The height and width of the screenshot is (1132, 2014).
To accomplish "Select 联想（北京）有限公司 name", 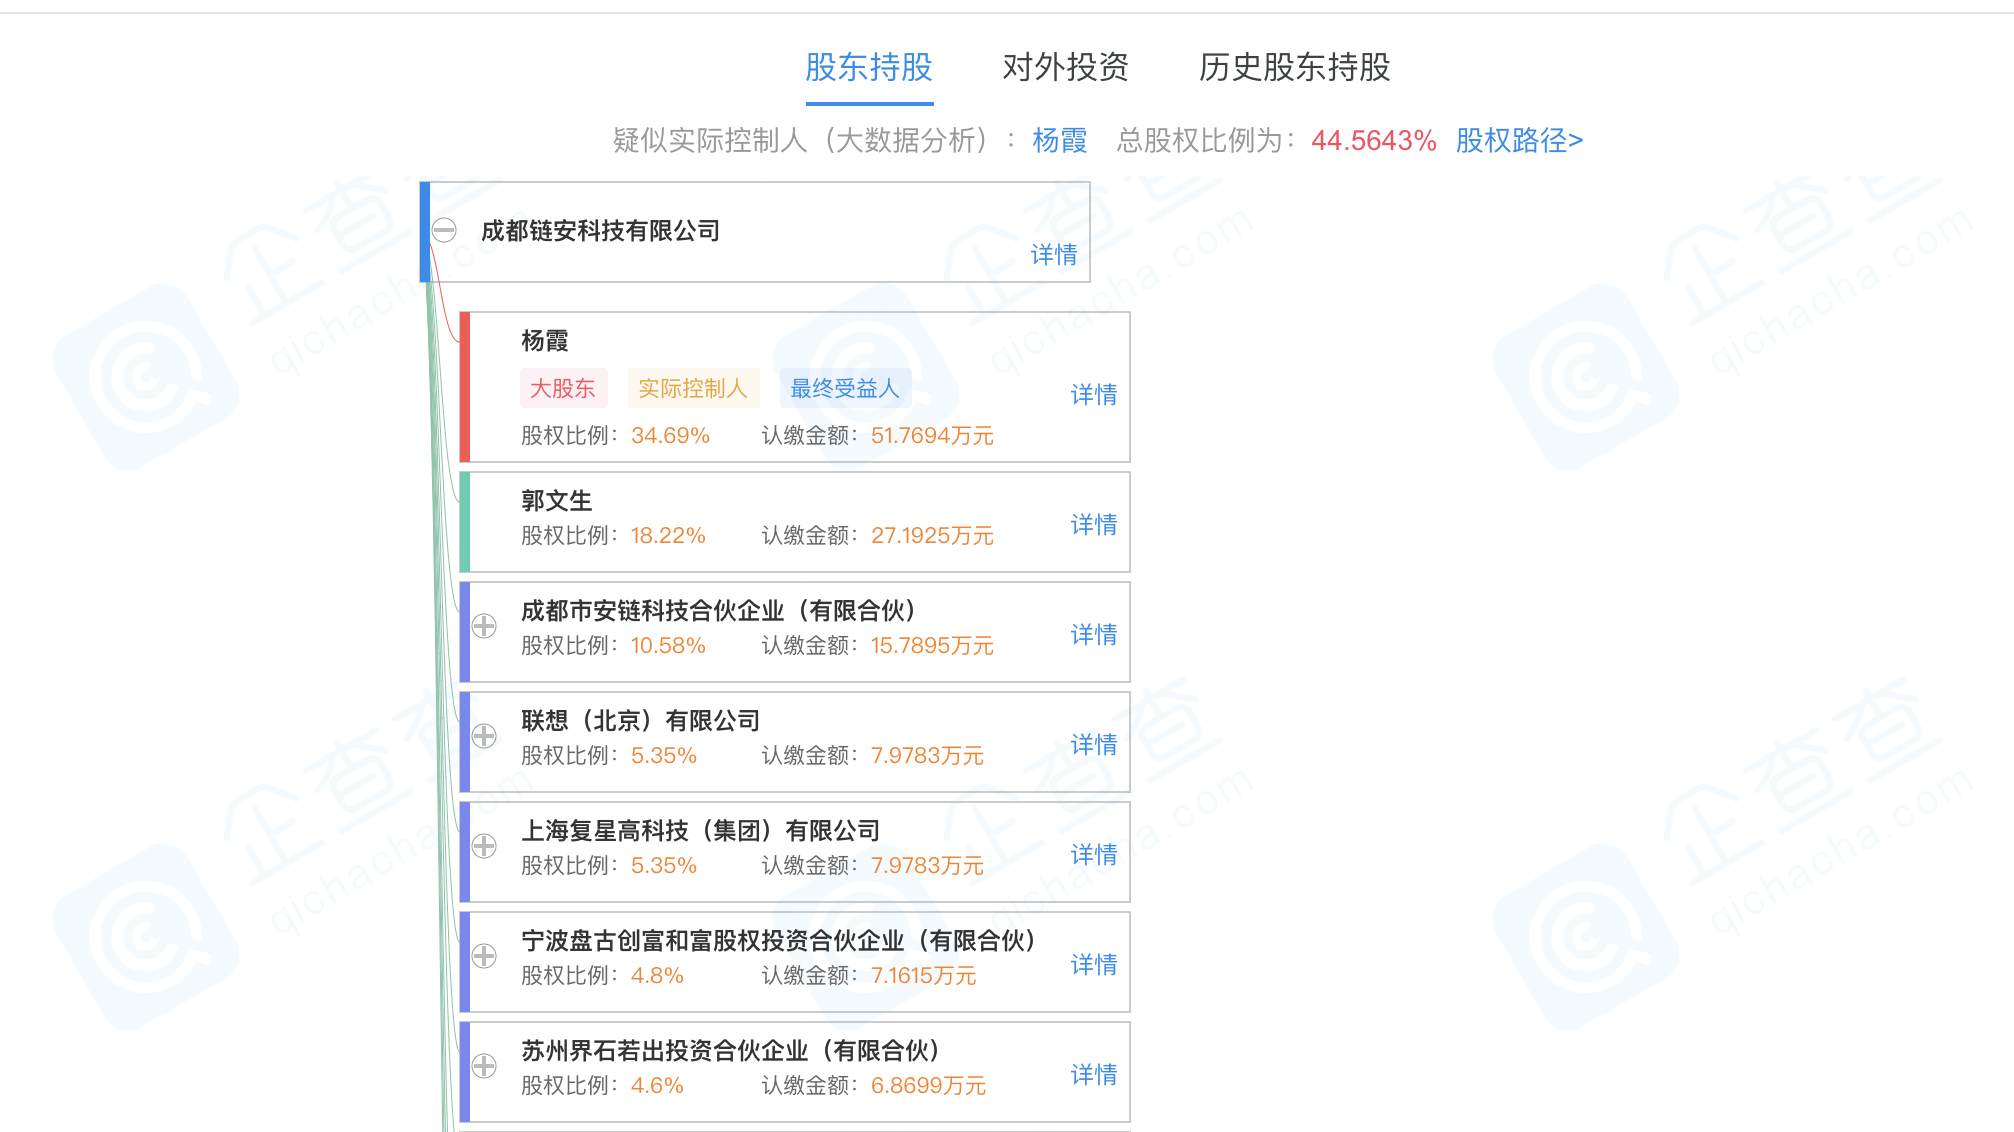I will [641, 721].
